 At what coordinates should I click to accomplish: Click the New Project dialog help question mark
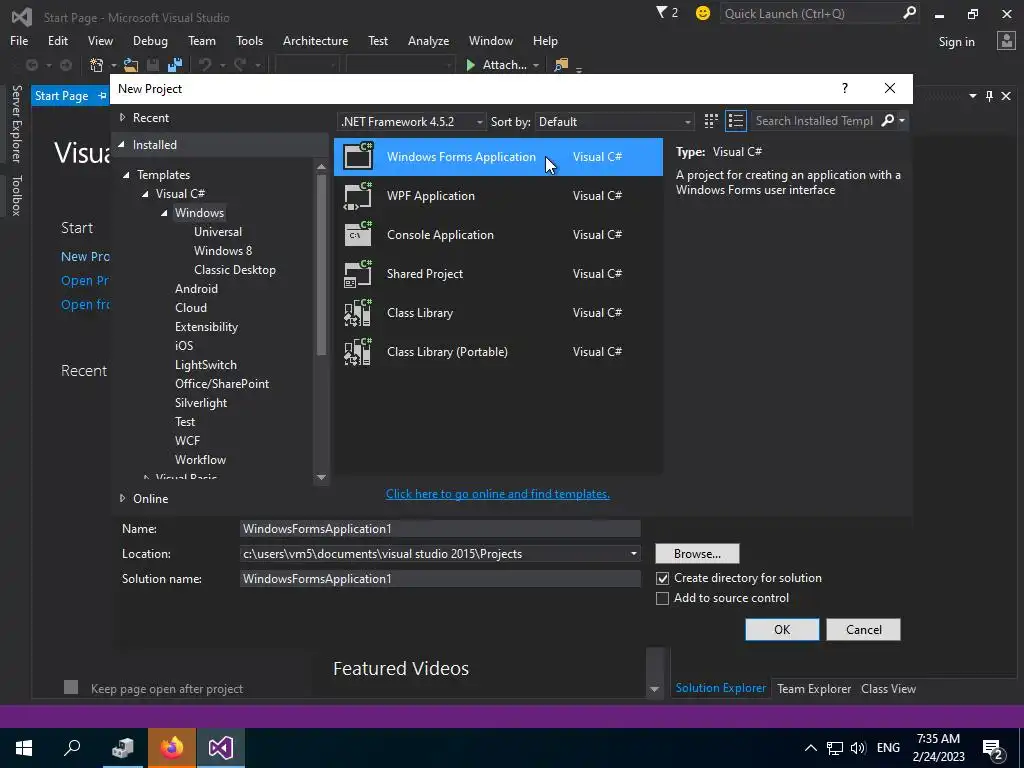(x=844, y=88)
